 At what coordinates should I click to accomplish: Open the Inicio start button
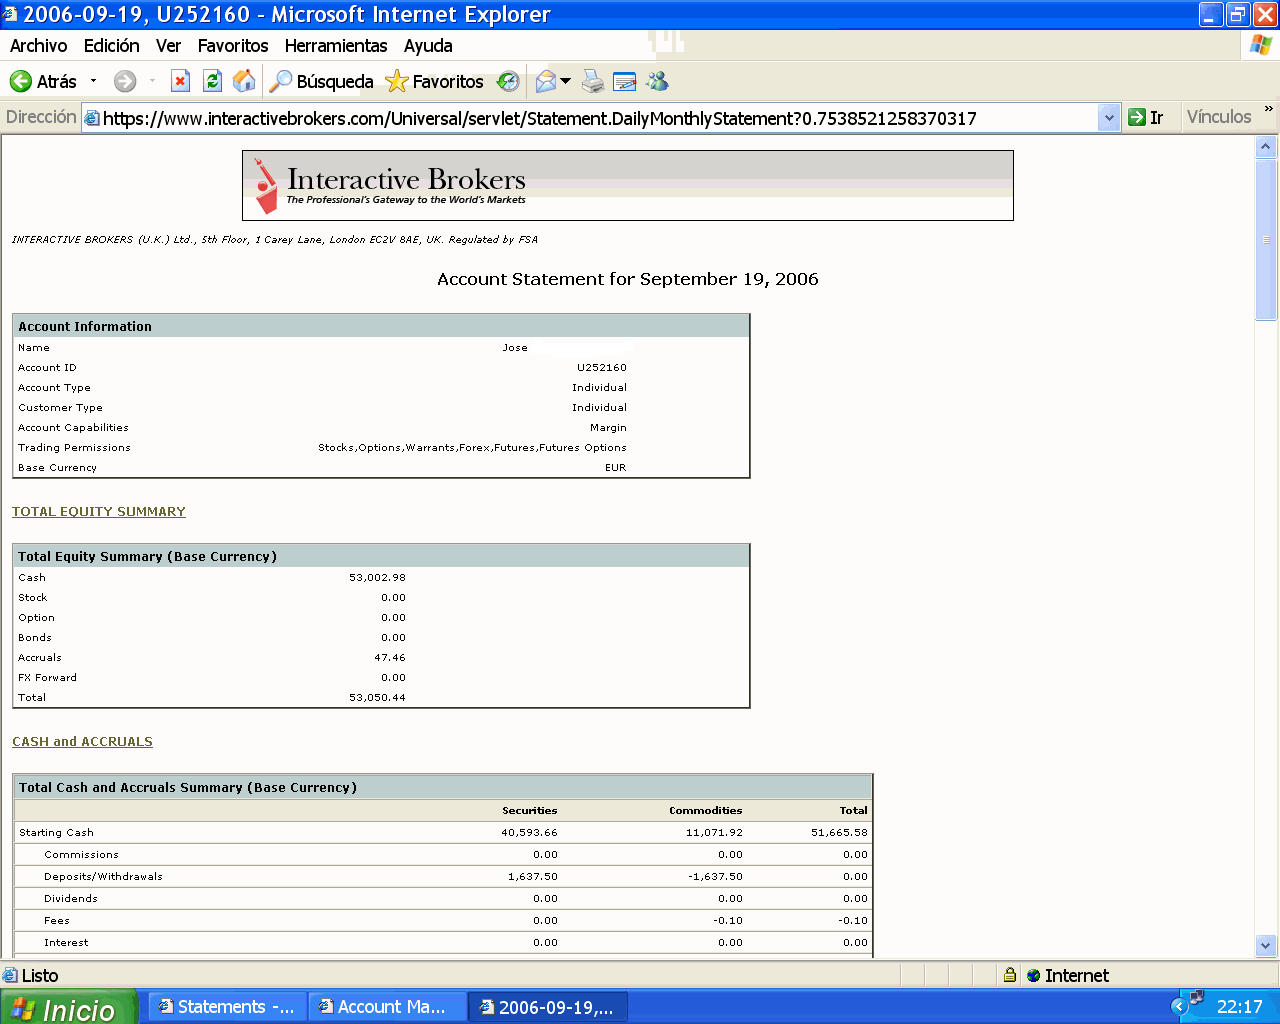[68, 1008]
